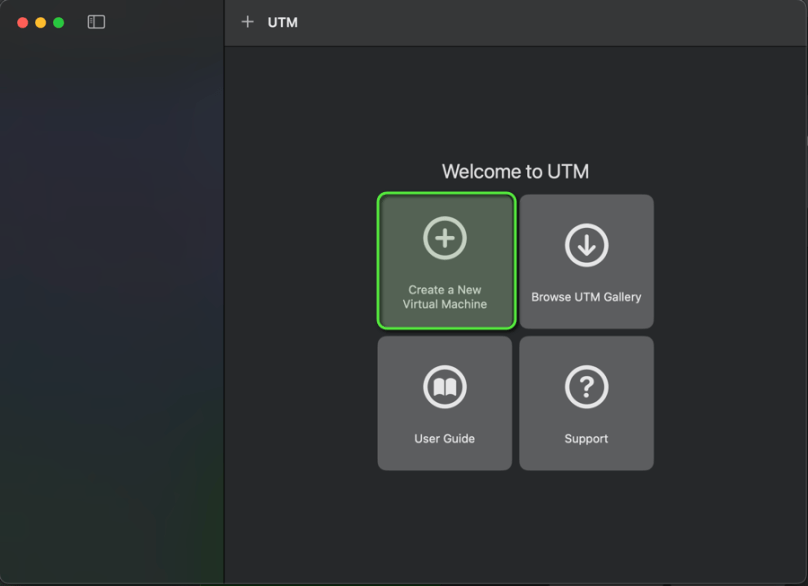The height and width of the screenshot is (586, 808).
Task: Minimize the window with the yellow traffic light
Action: pos(40,21)
